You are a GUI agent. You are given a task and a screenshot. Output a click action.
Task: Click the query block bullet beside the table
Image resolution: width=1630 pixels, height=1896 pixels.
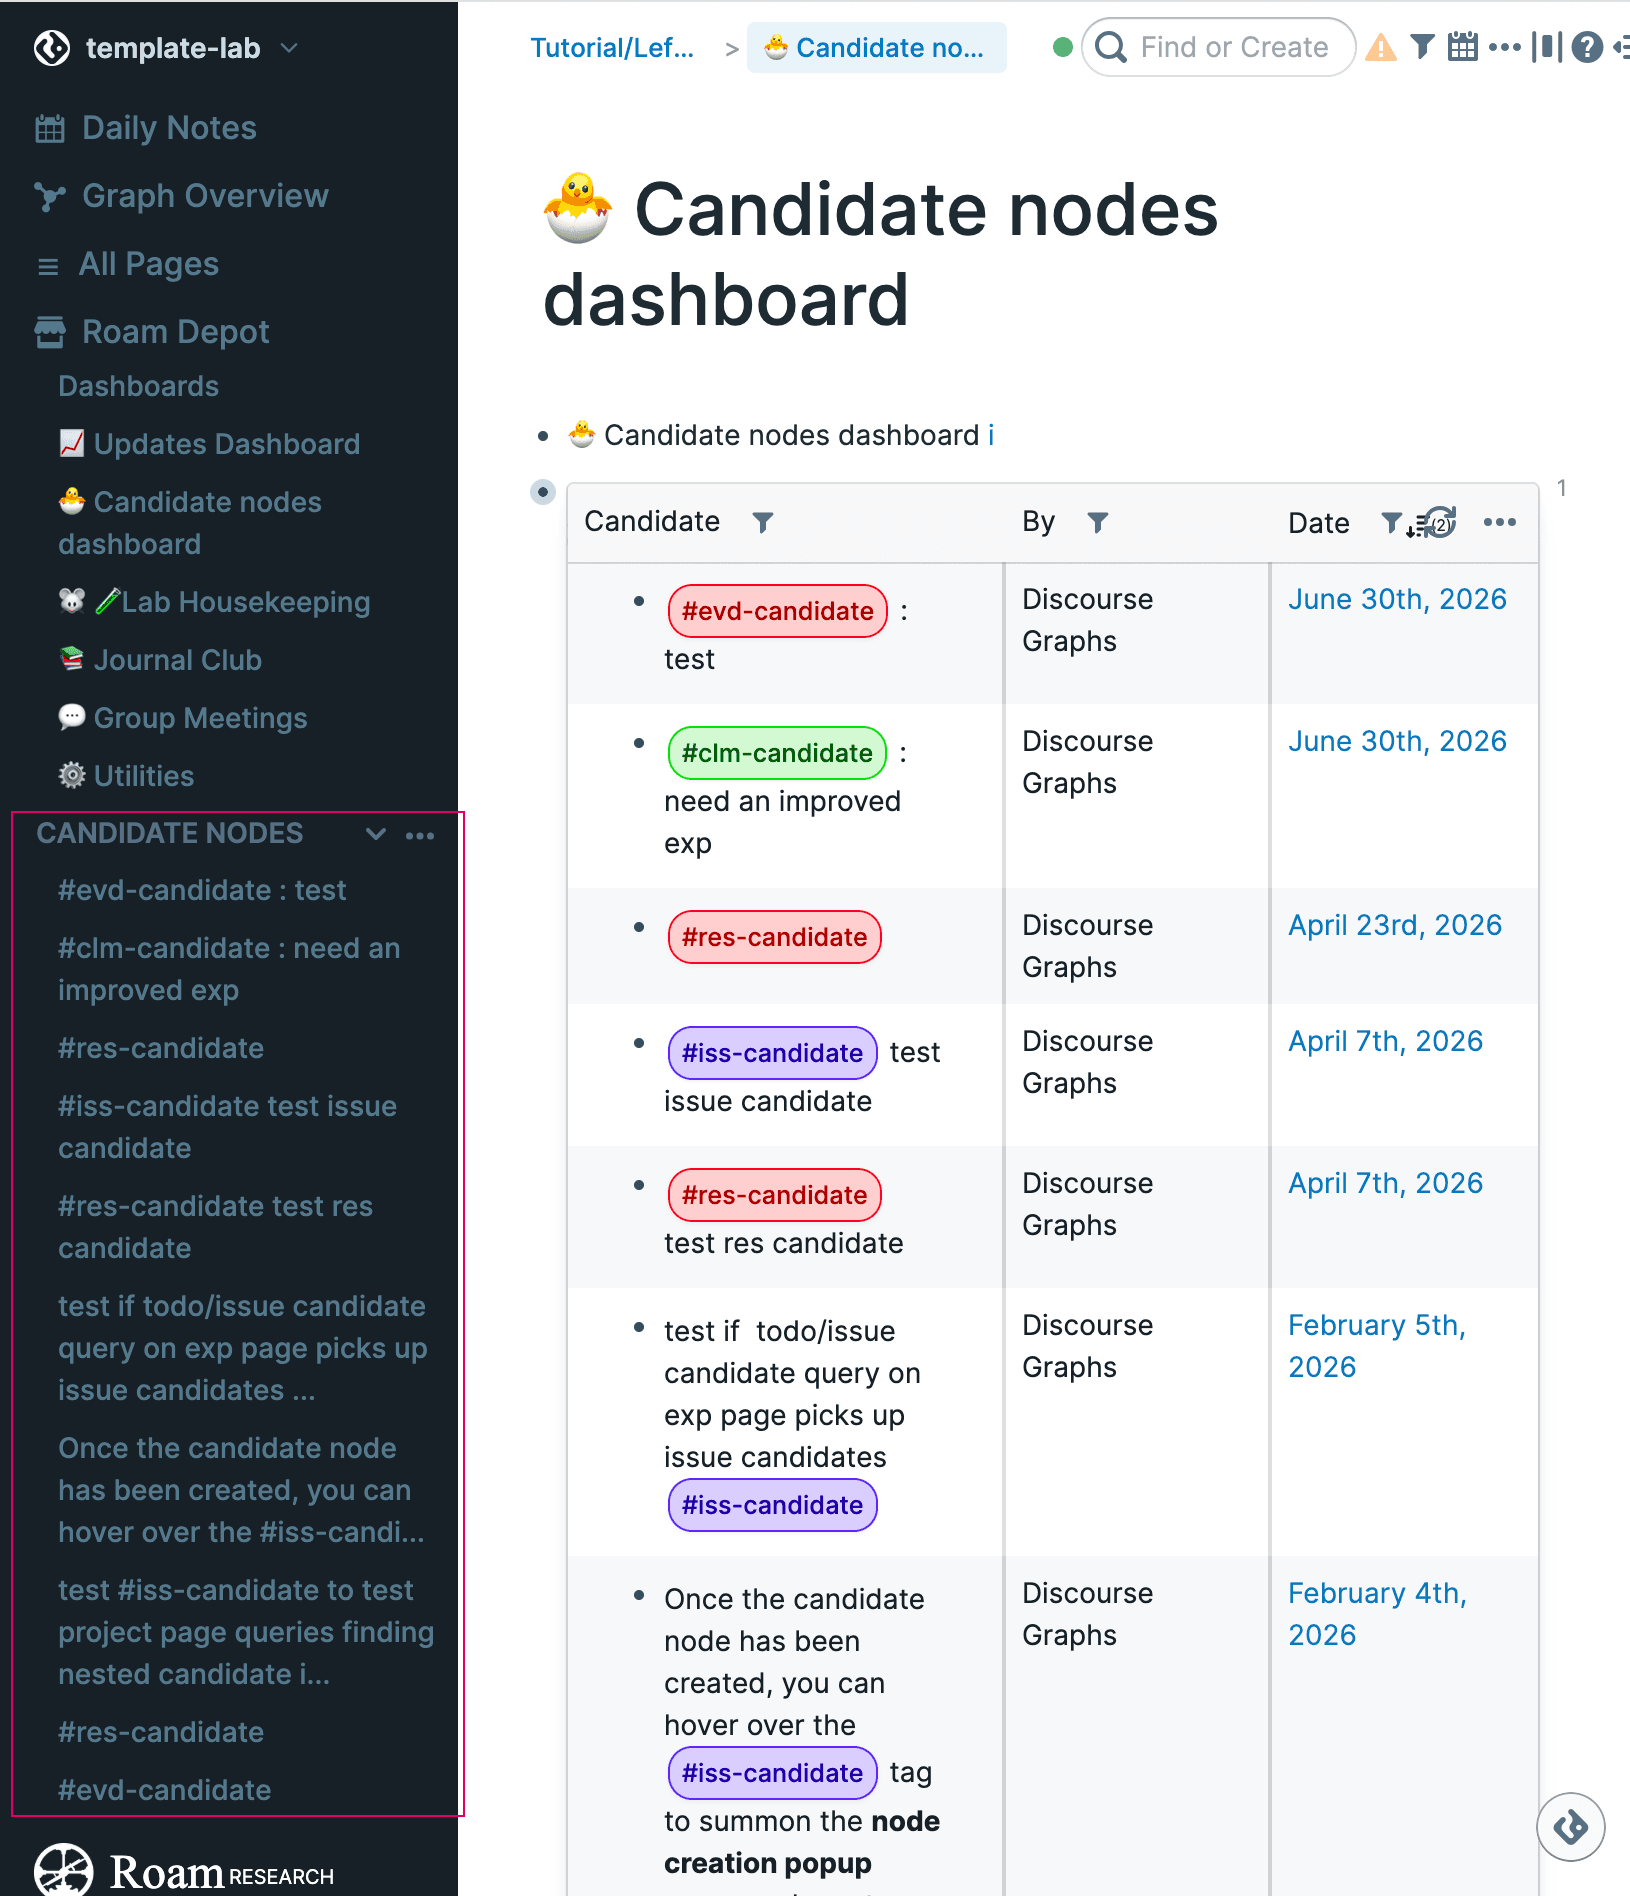pyautogui.click(x=543, y=492)
